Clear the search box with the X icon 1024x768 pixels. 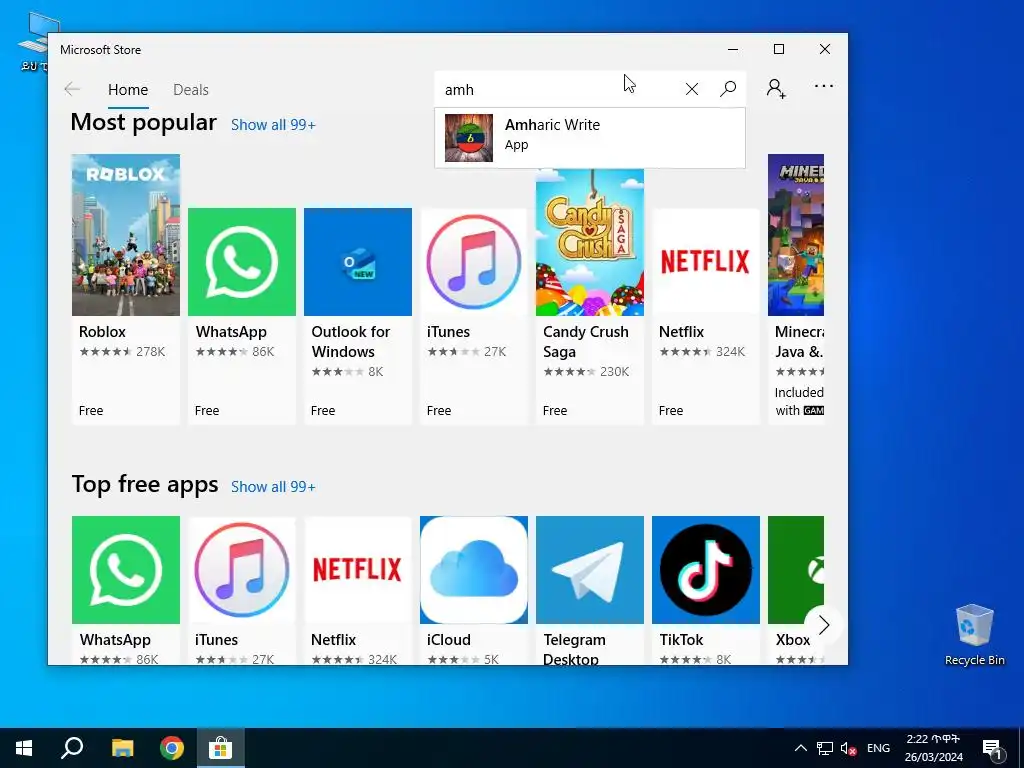pos(692,89)
